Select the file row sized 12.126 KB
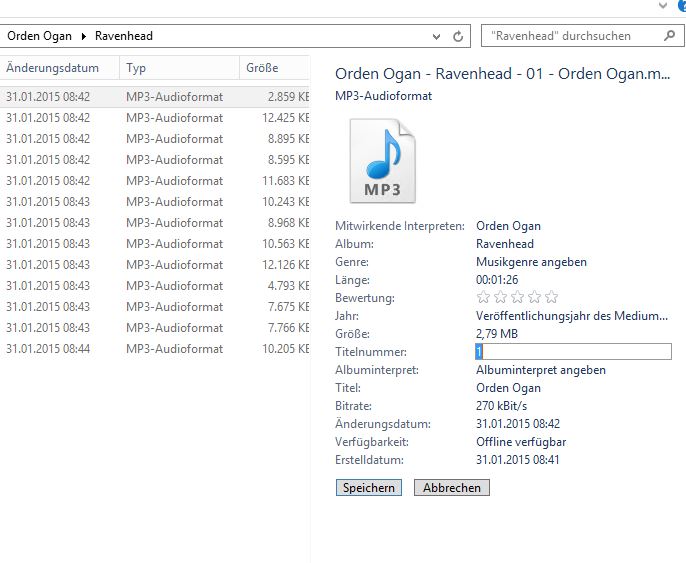The width and height of the screenshot is (686, 563). (154, 265)
